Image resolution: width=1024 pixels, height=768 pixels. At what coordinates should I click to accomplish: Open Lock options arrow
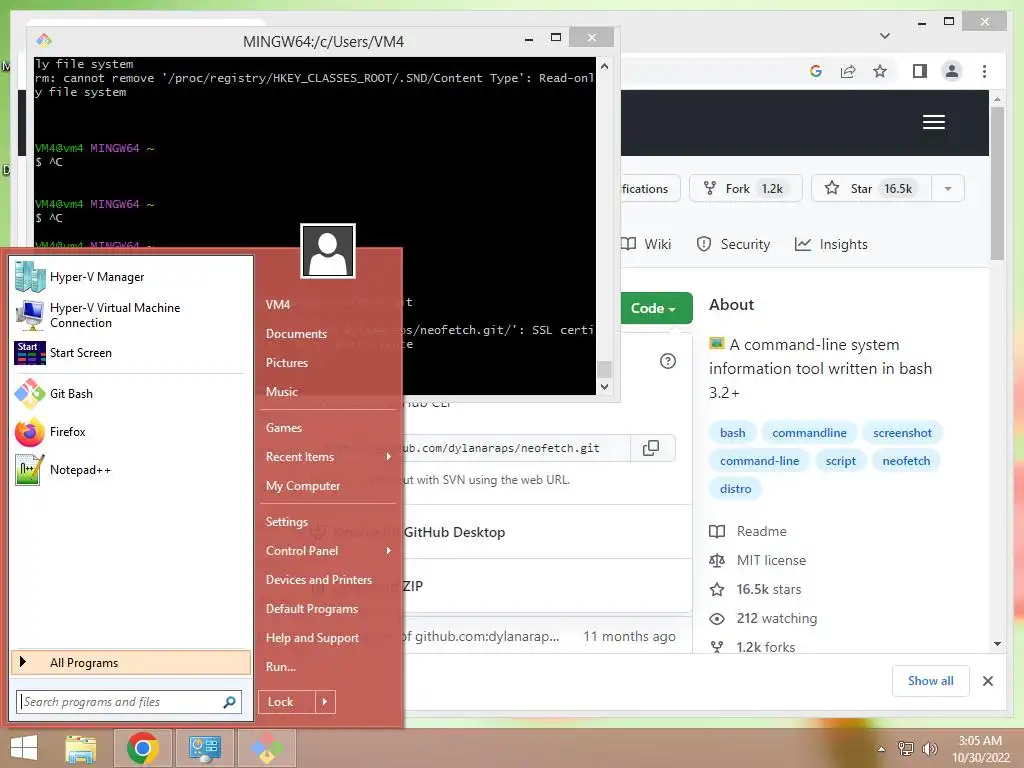[325, 702]
